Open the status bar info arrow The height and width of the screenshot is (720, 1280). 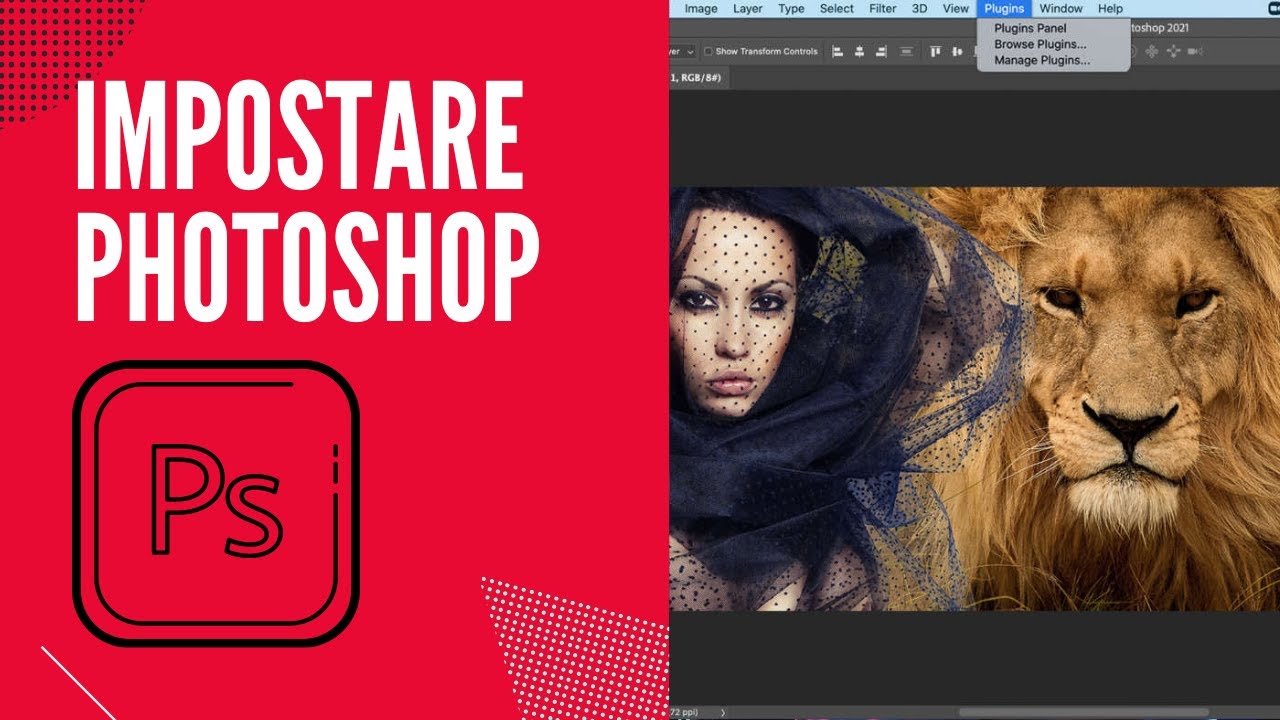(723, 712)
